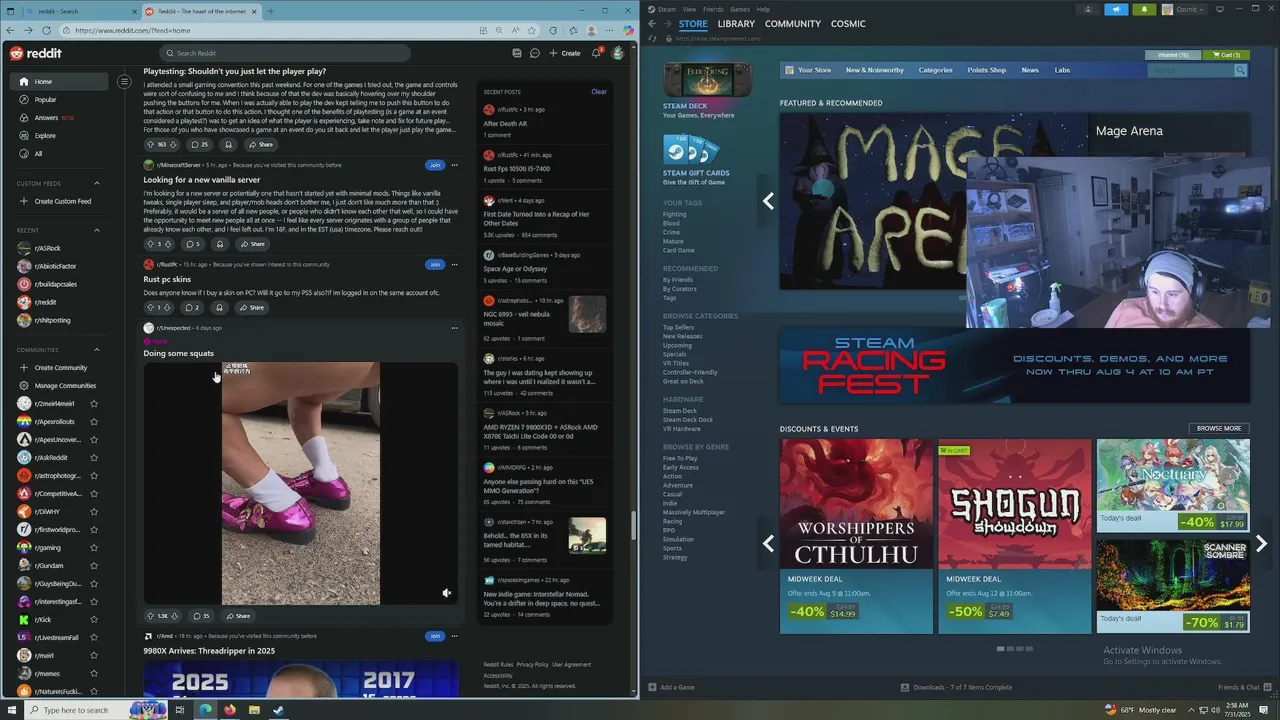Open Steam announcements megaphone icon

pos(1116,9)
